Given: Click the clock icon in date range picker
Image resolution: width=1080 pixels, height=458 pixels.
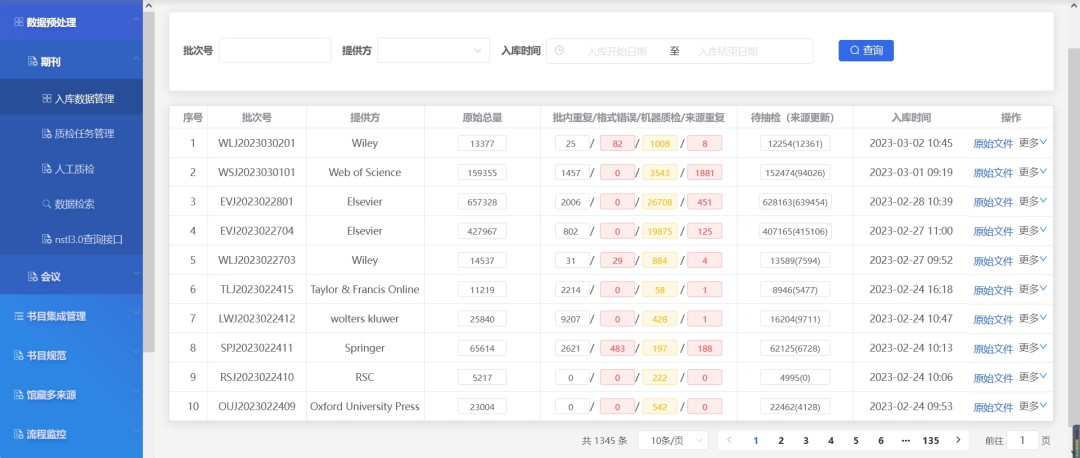Looking at the screenshot, I should click(559, 51).
